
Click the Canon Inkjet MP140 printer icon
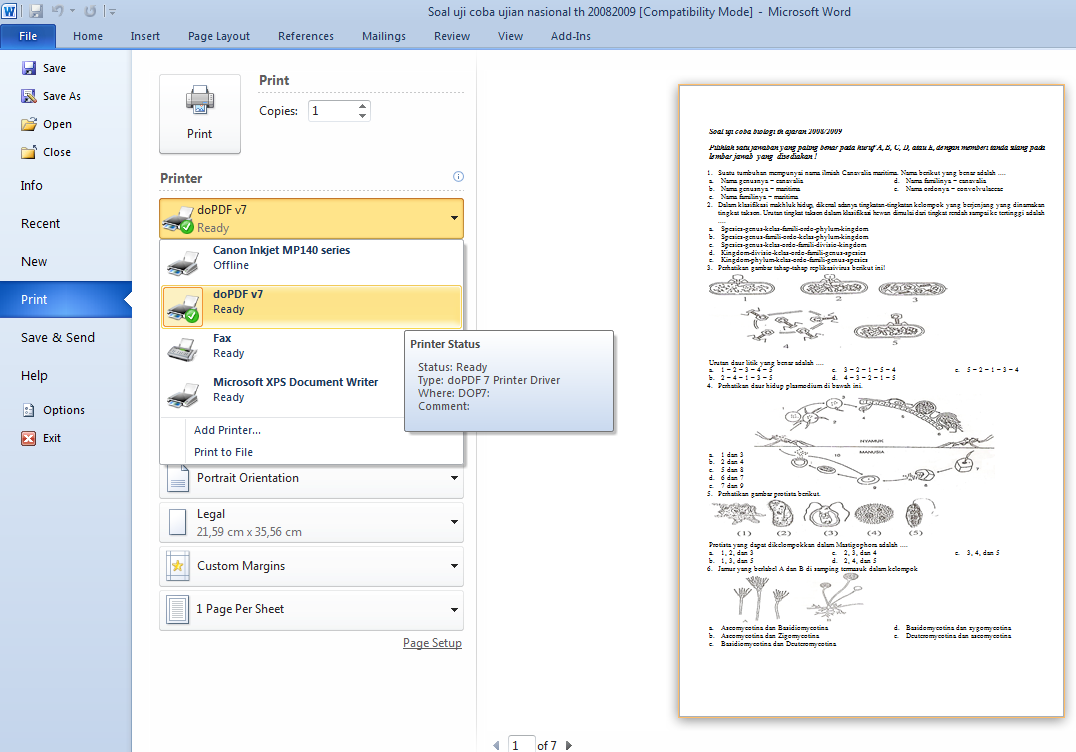tap(183, 261)
